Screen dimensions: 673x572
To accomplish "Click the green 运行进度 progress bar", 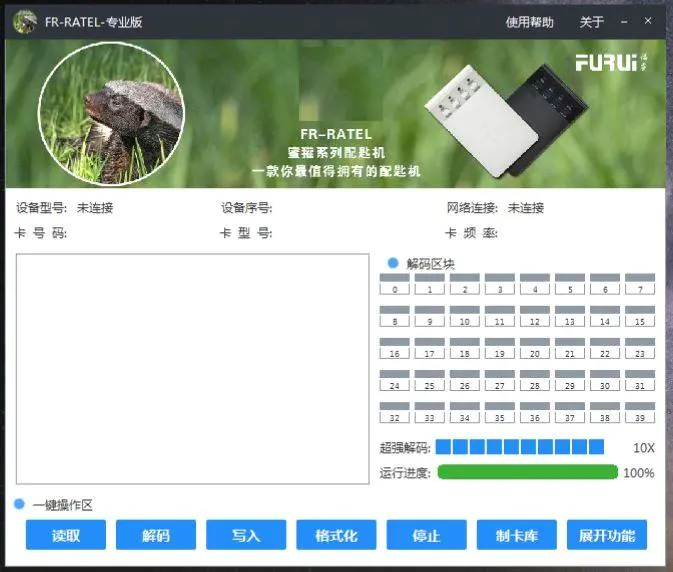I will (527, 472).
